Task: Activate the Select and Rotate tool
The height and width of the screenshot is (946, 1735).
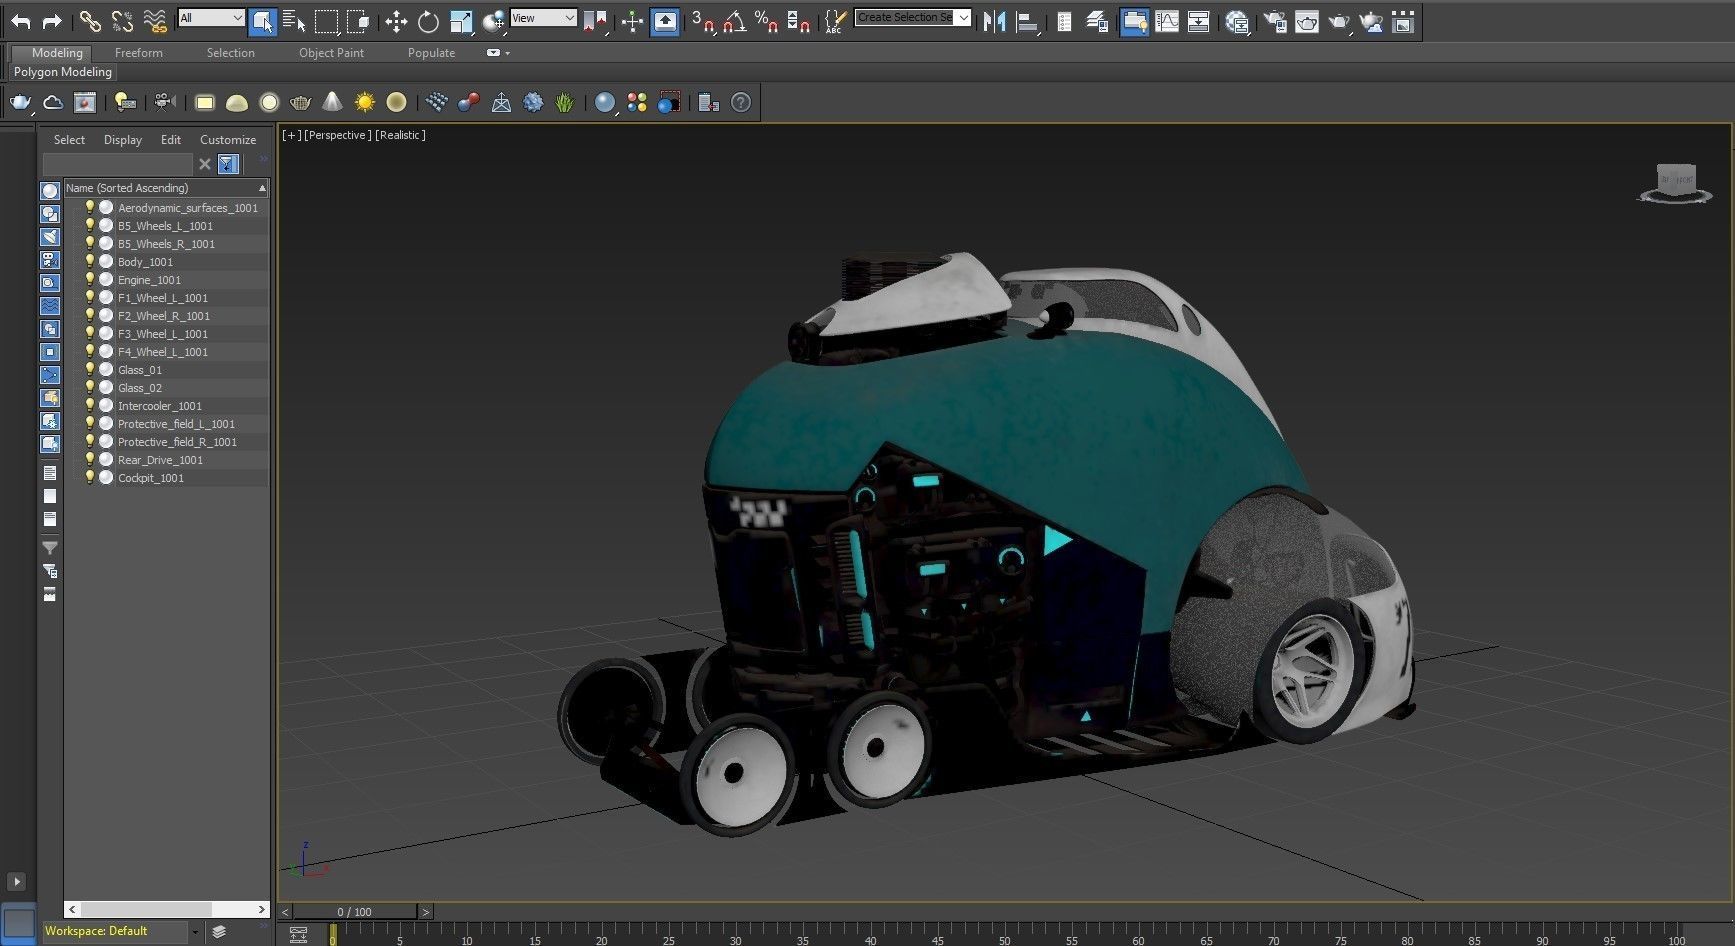Action: pos(428,21)
